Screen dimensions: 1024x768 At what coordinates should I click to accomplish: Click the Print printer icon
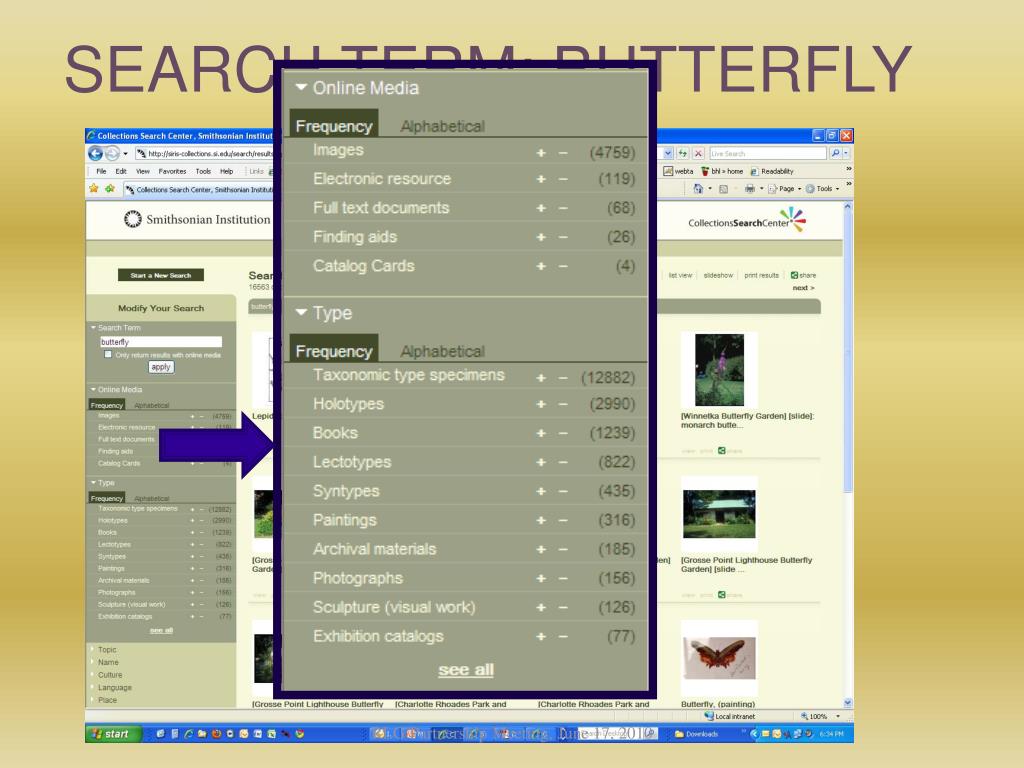(x=750, y=189)
